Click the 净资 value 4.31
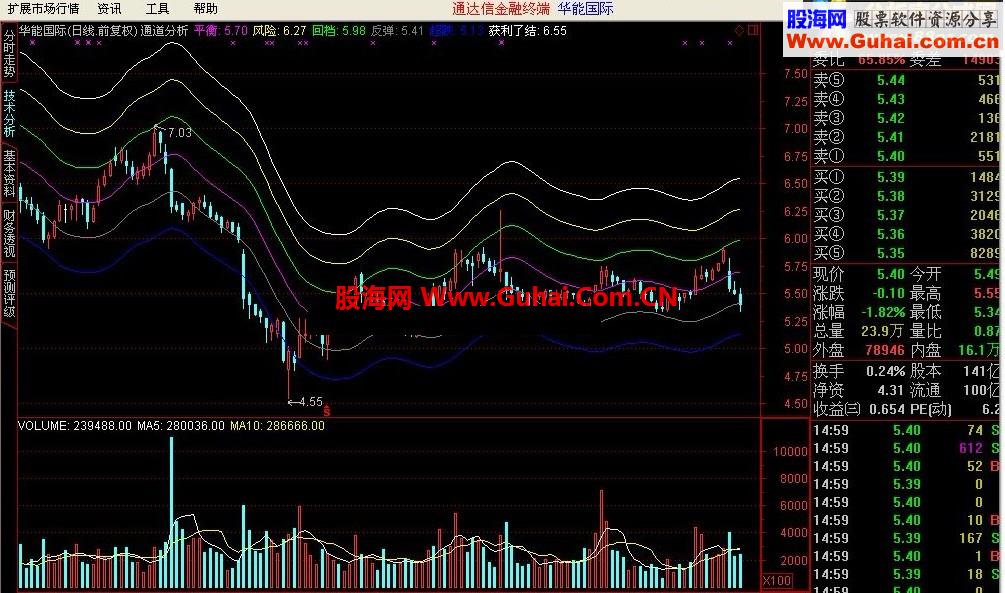Image resolution: width=1005 pixels, height=593 pixels. click(x=890, y=390)
